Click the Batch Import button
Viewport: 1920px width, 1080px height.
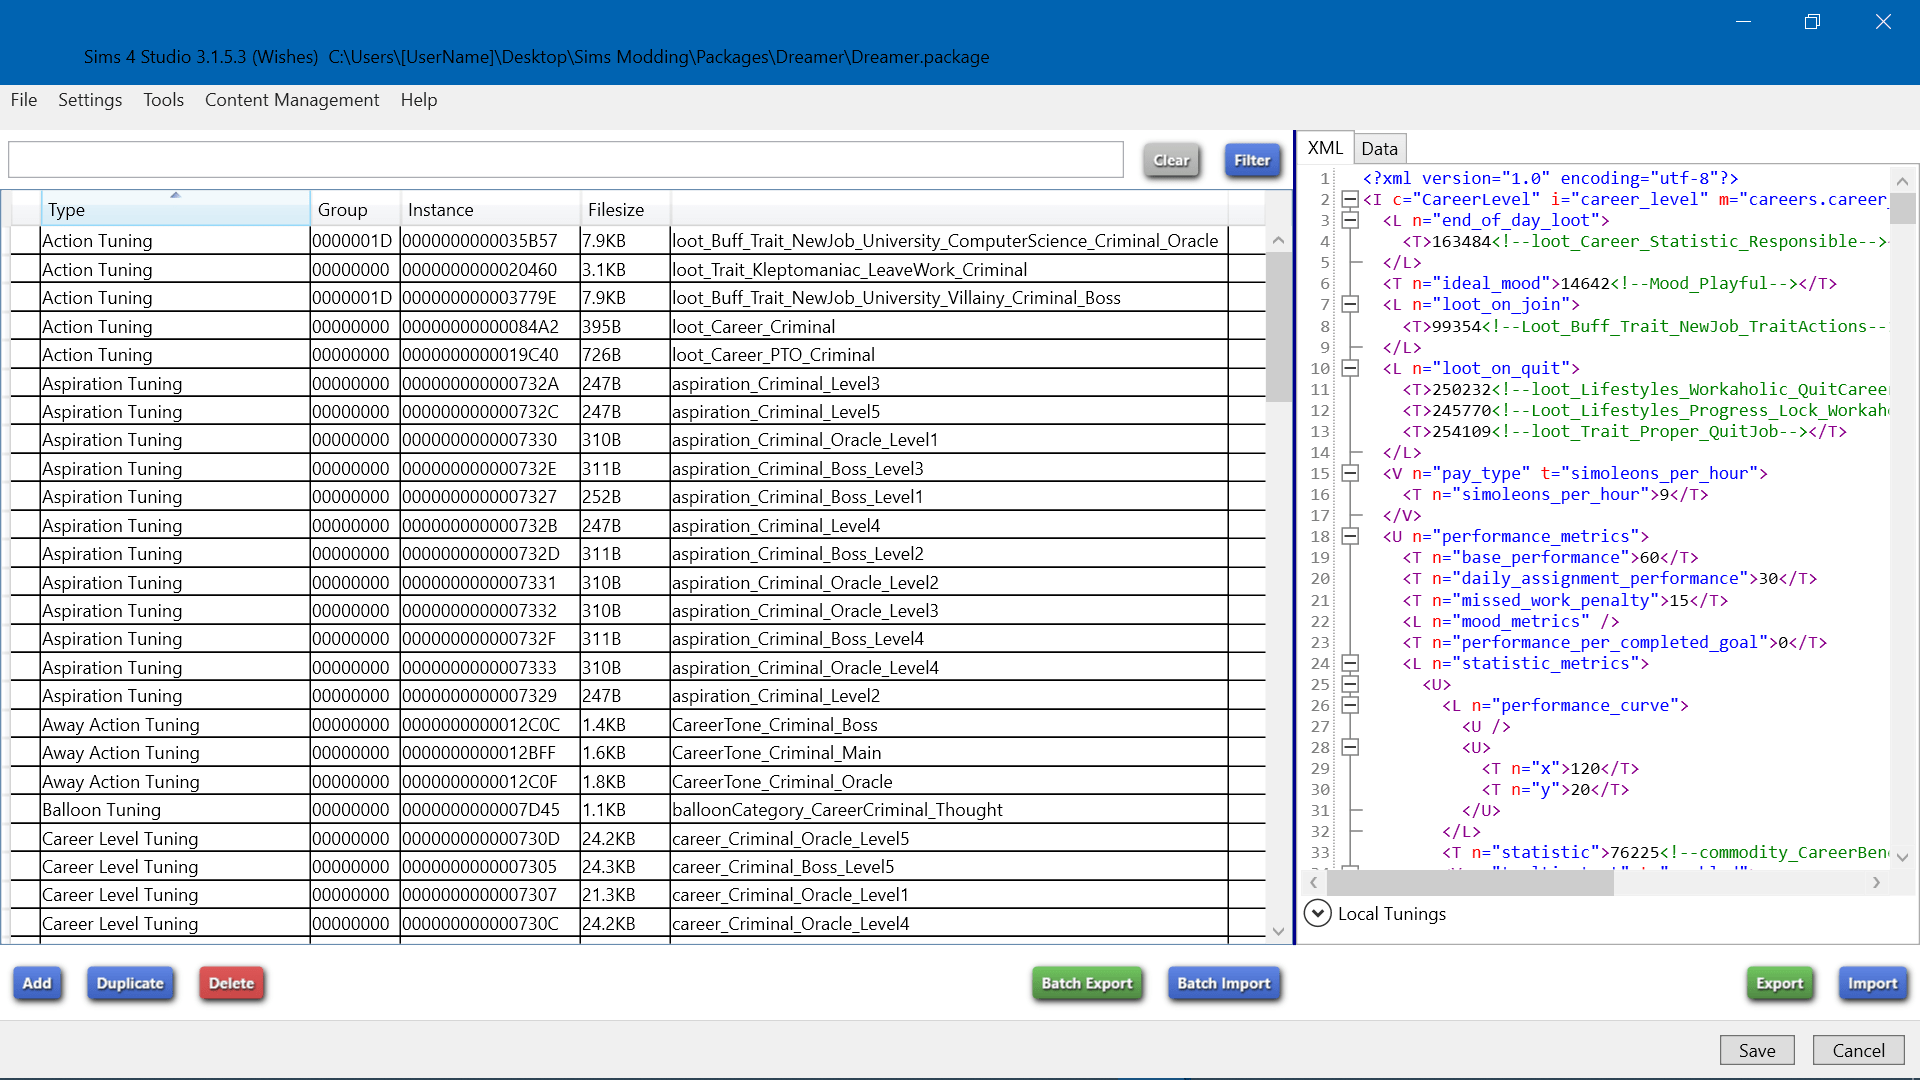tap(1224, 983)
